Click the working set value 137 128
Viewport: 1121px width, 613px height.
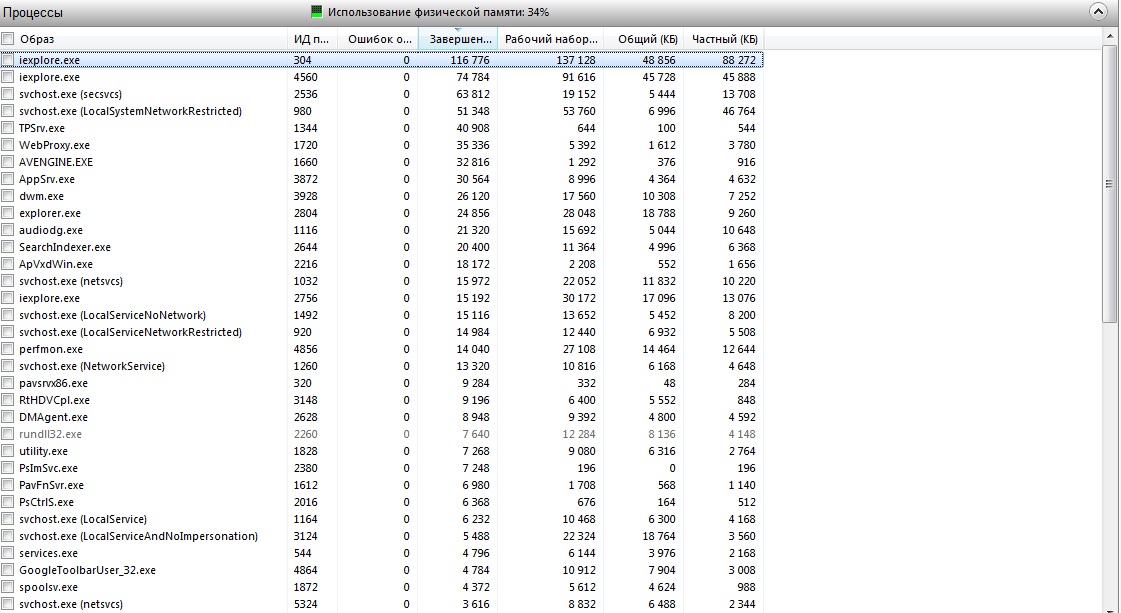click(x=576, y=60)
